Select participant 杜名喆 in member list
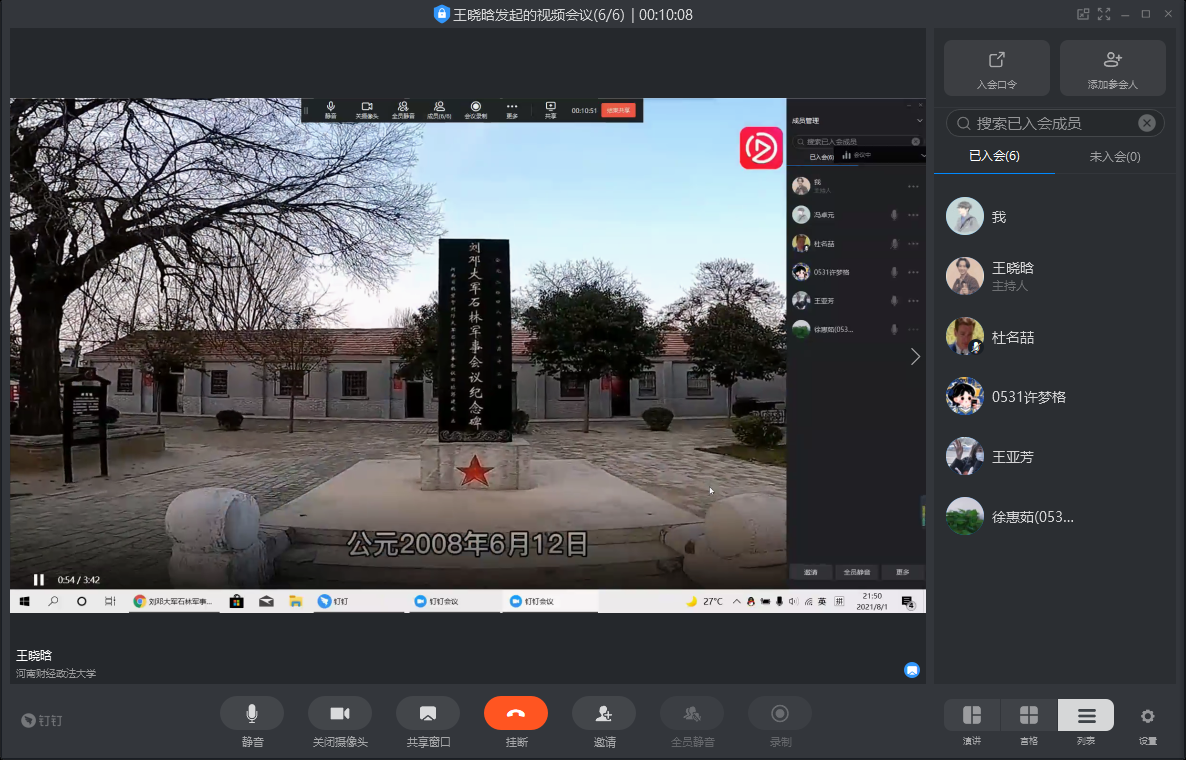 point(1012,337)
